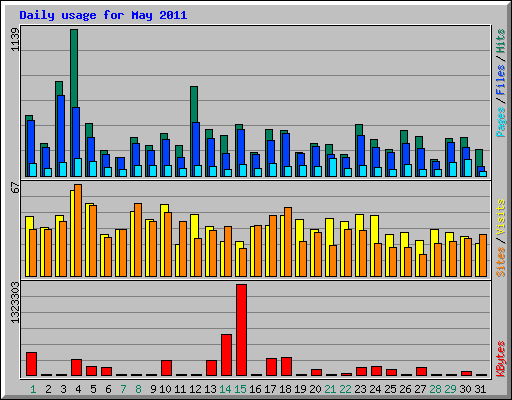Click day label 6 on the x-axis

pyautogui.click(x=108, y=389)
